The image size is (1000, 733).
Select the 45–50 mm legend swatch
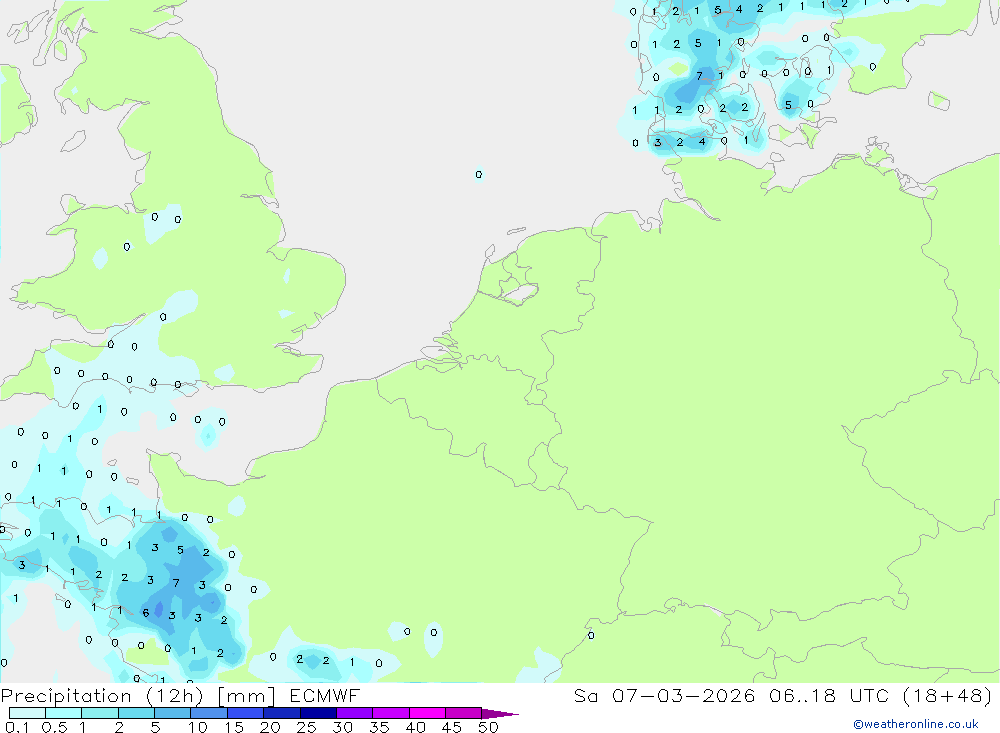(x=463, y=713)
